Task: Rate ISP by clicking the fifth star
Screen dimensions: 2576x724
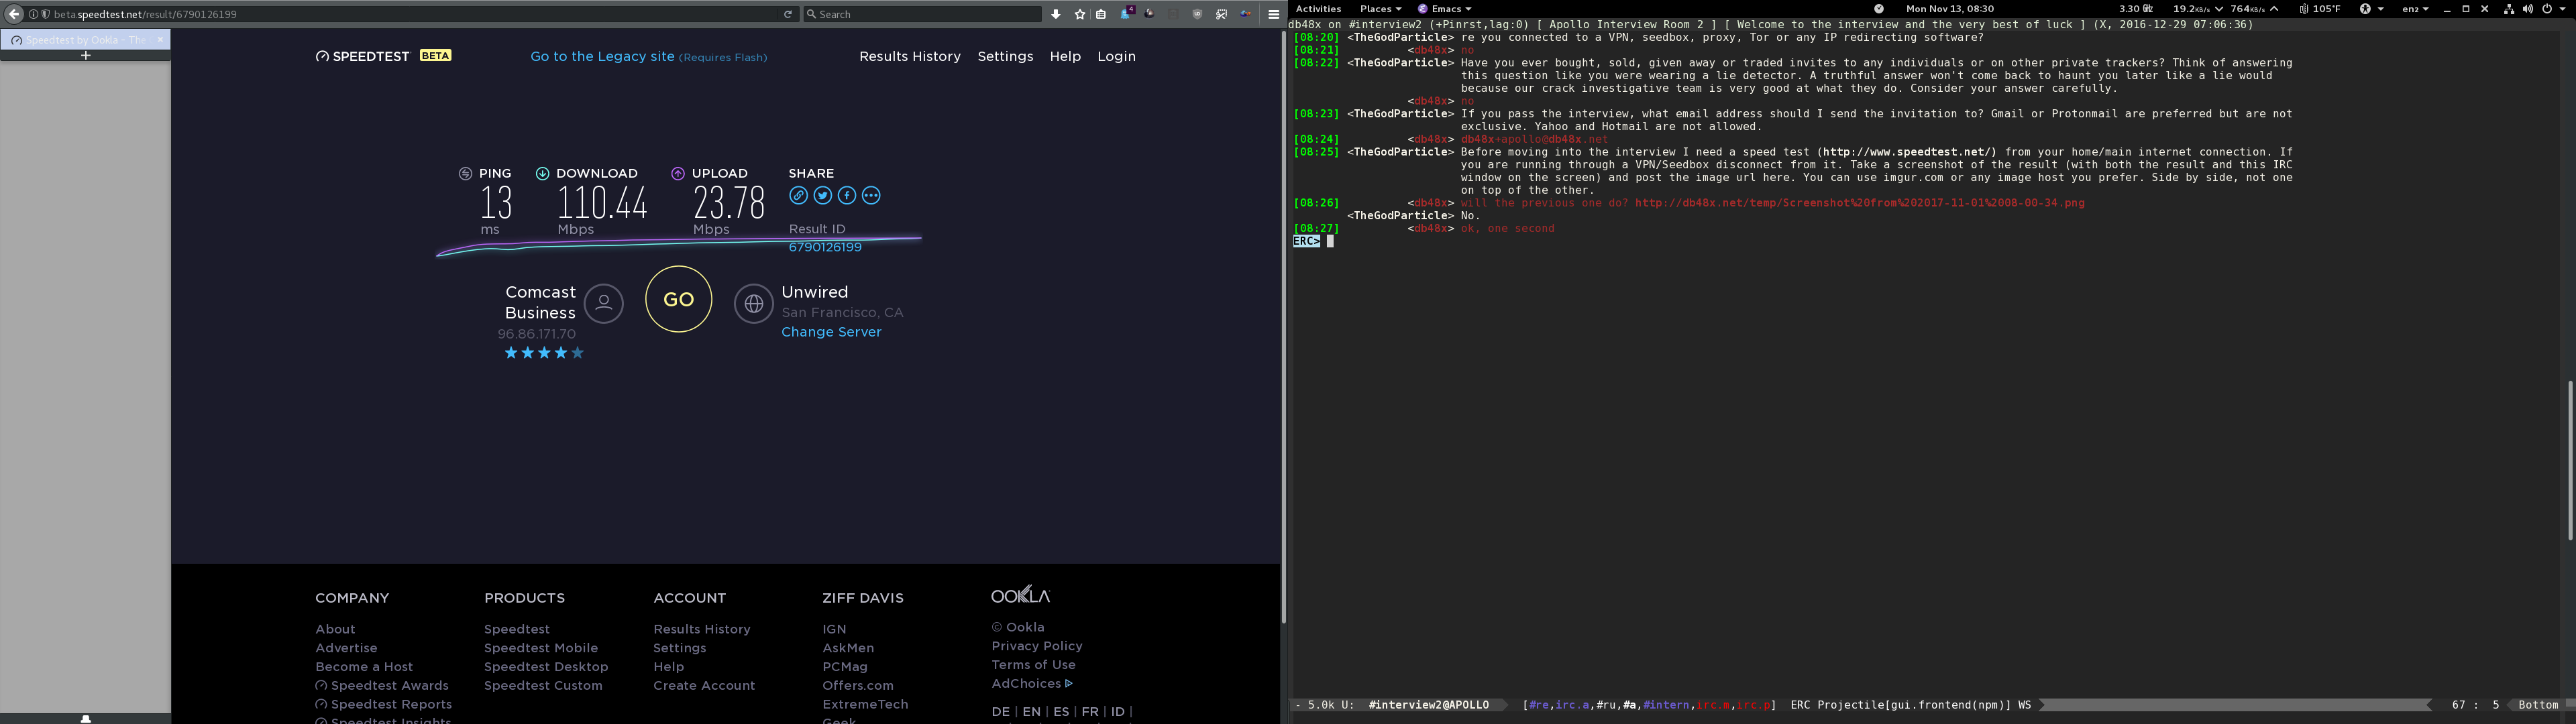Action: (577, 353)
